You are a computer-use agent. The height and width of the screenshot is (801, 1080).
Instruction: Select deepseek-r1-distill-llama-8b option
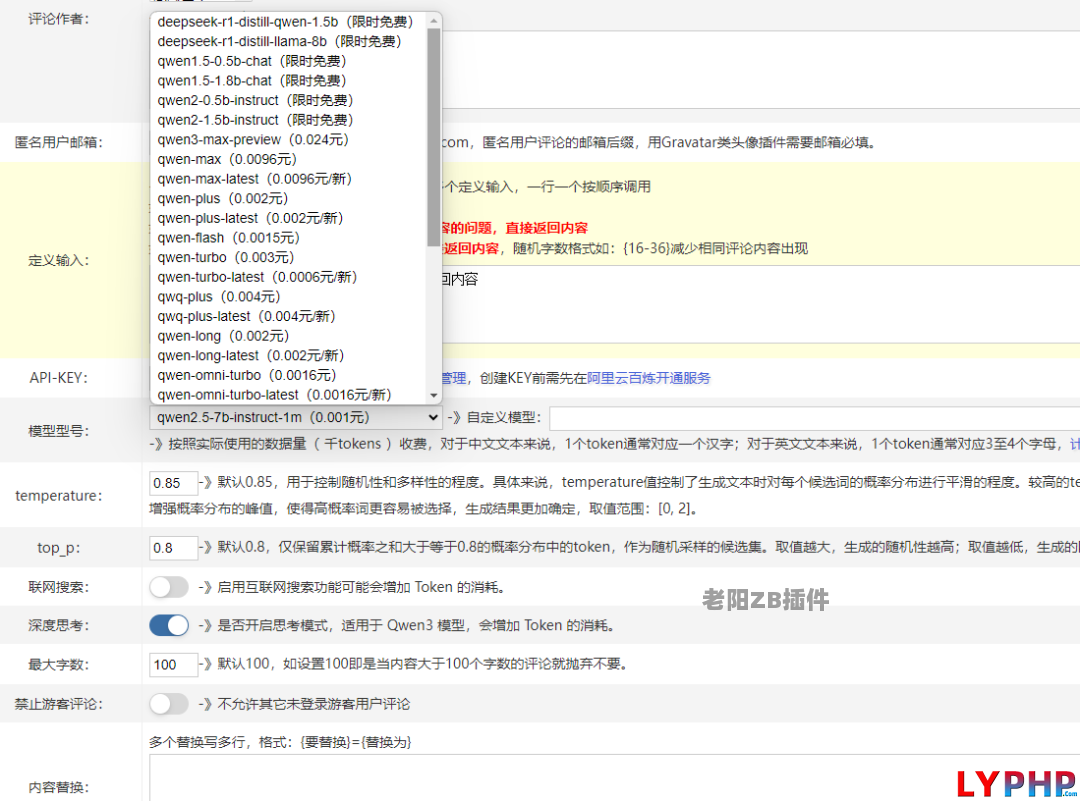tap(289, 41)
